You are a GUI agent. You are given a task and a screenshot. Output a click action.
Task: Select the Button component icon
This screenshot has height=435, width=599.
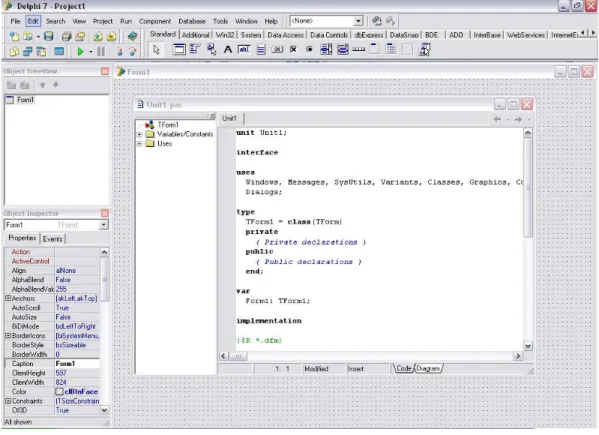(x=277, y=49)
